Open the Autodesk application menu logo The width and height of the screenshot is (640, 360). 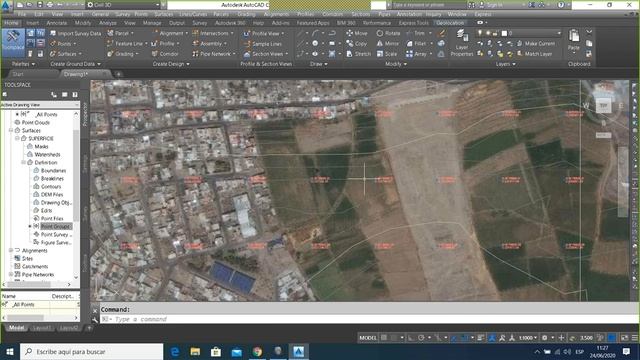[x=6, y=5]
